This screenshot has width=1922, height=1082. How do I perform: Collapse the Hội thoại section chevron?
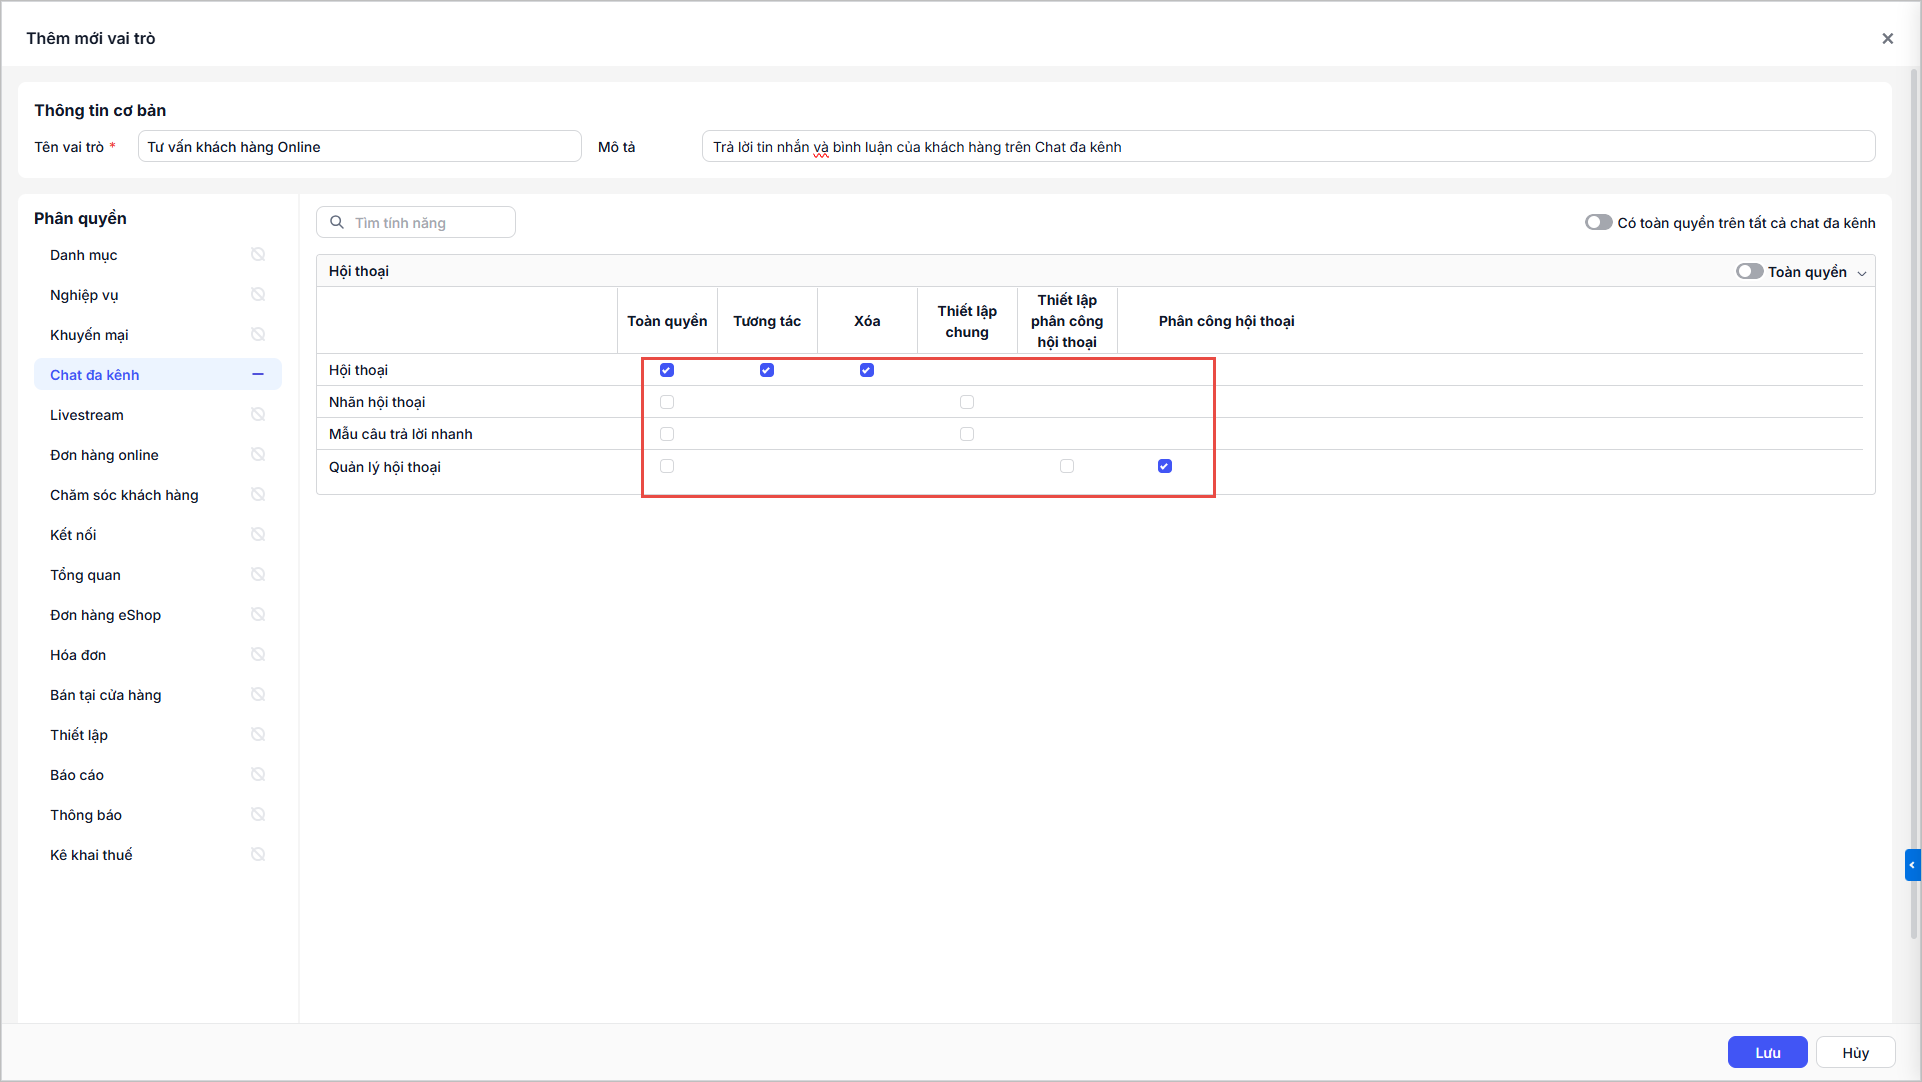coord(1862,273)
